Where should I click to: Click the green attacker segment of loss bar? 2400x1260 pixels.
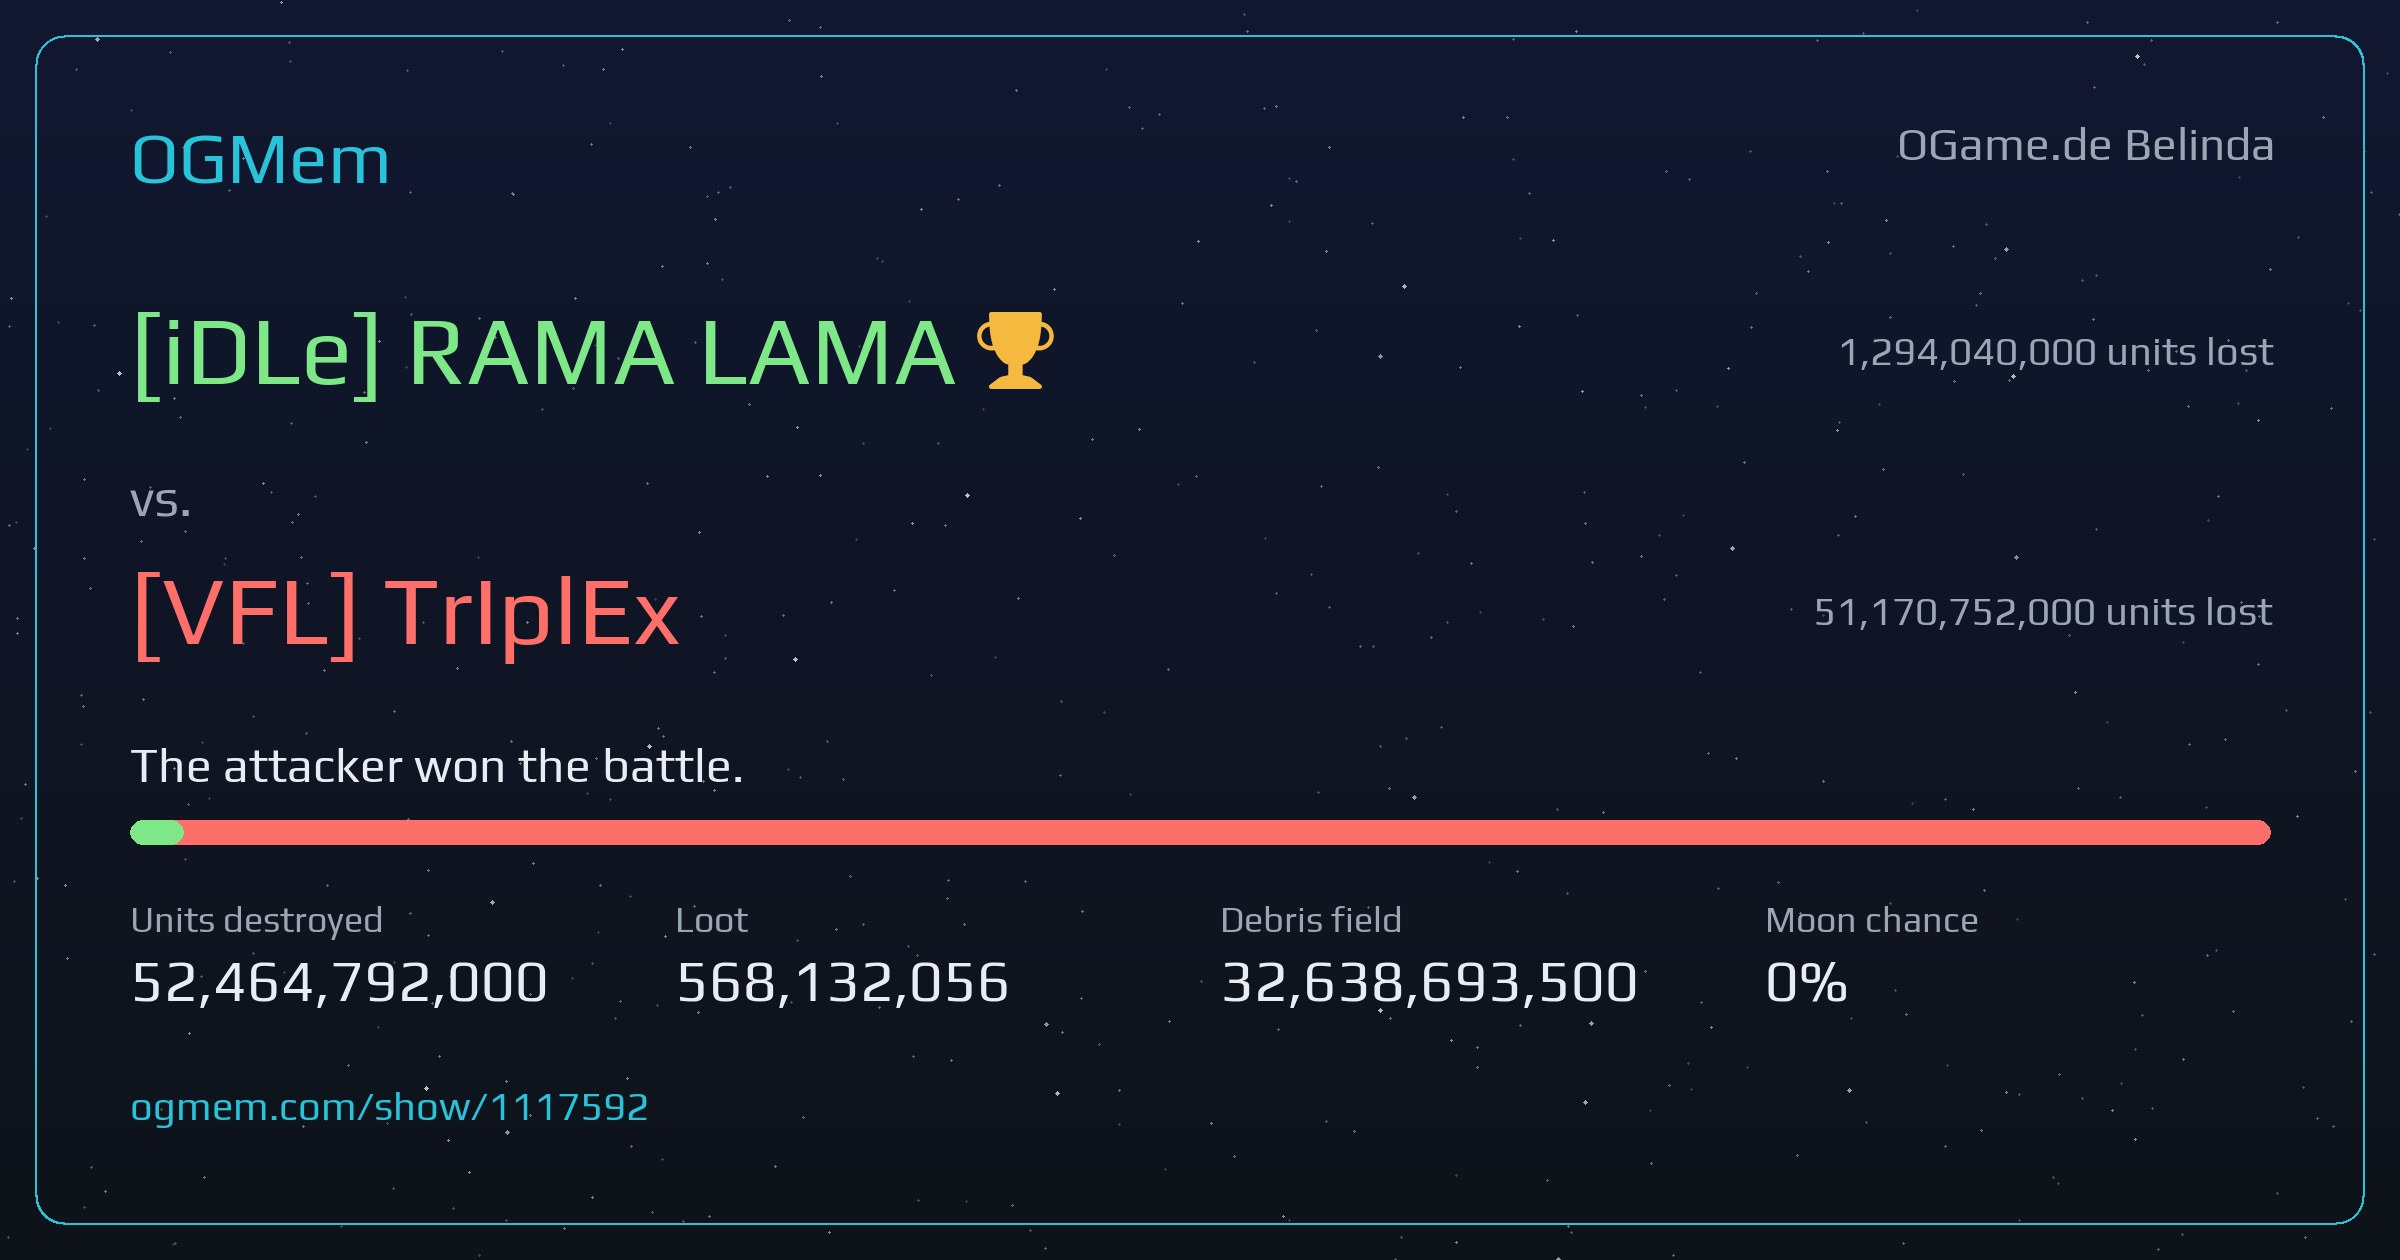[x=157, y=832]
